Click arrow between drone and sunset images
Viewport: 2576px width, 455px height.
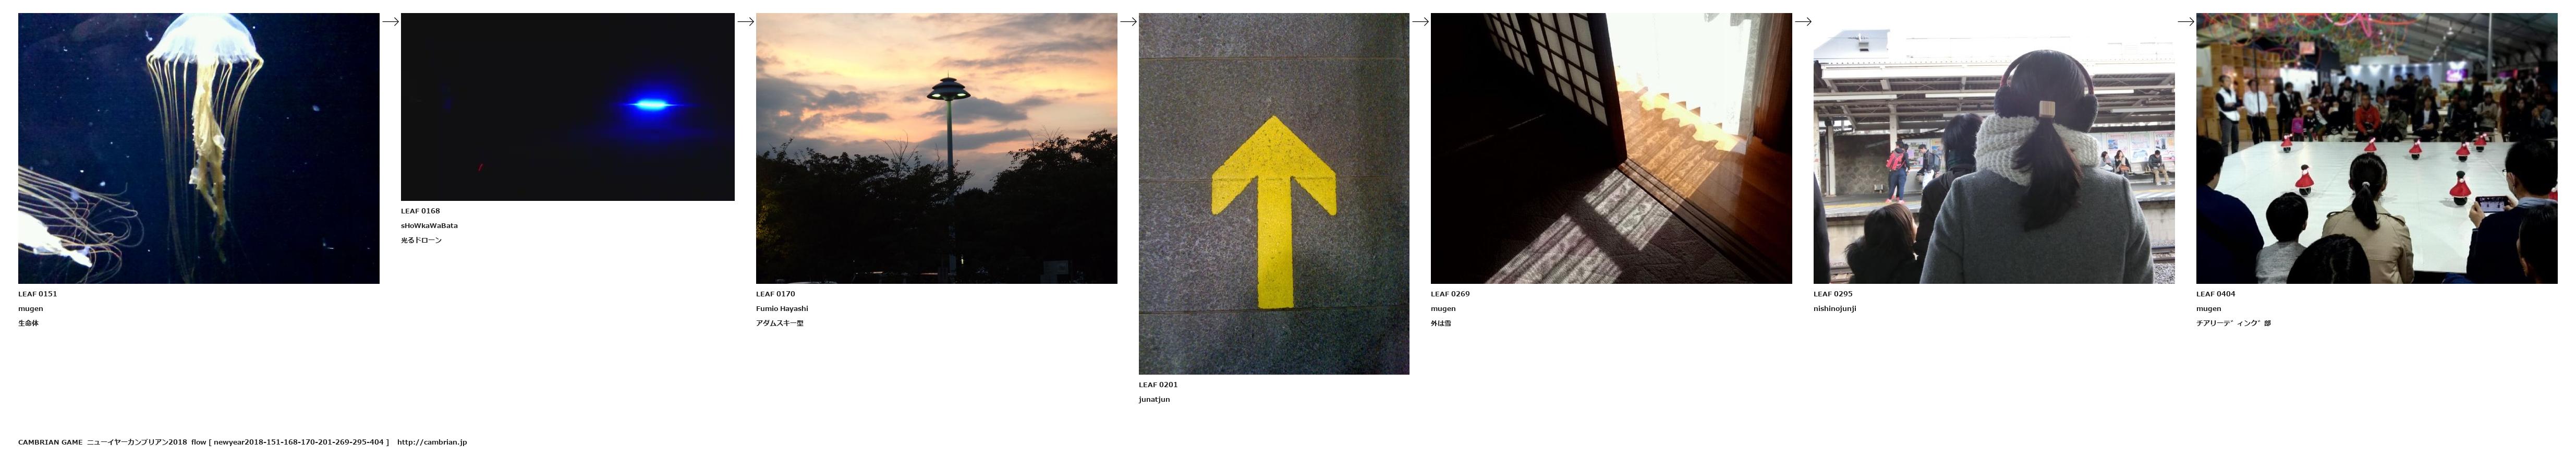(746, 21)
